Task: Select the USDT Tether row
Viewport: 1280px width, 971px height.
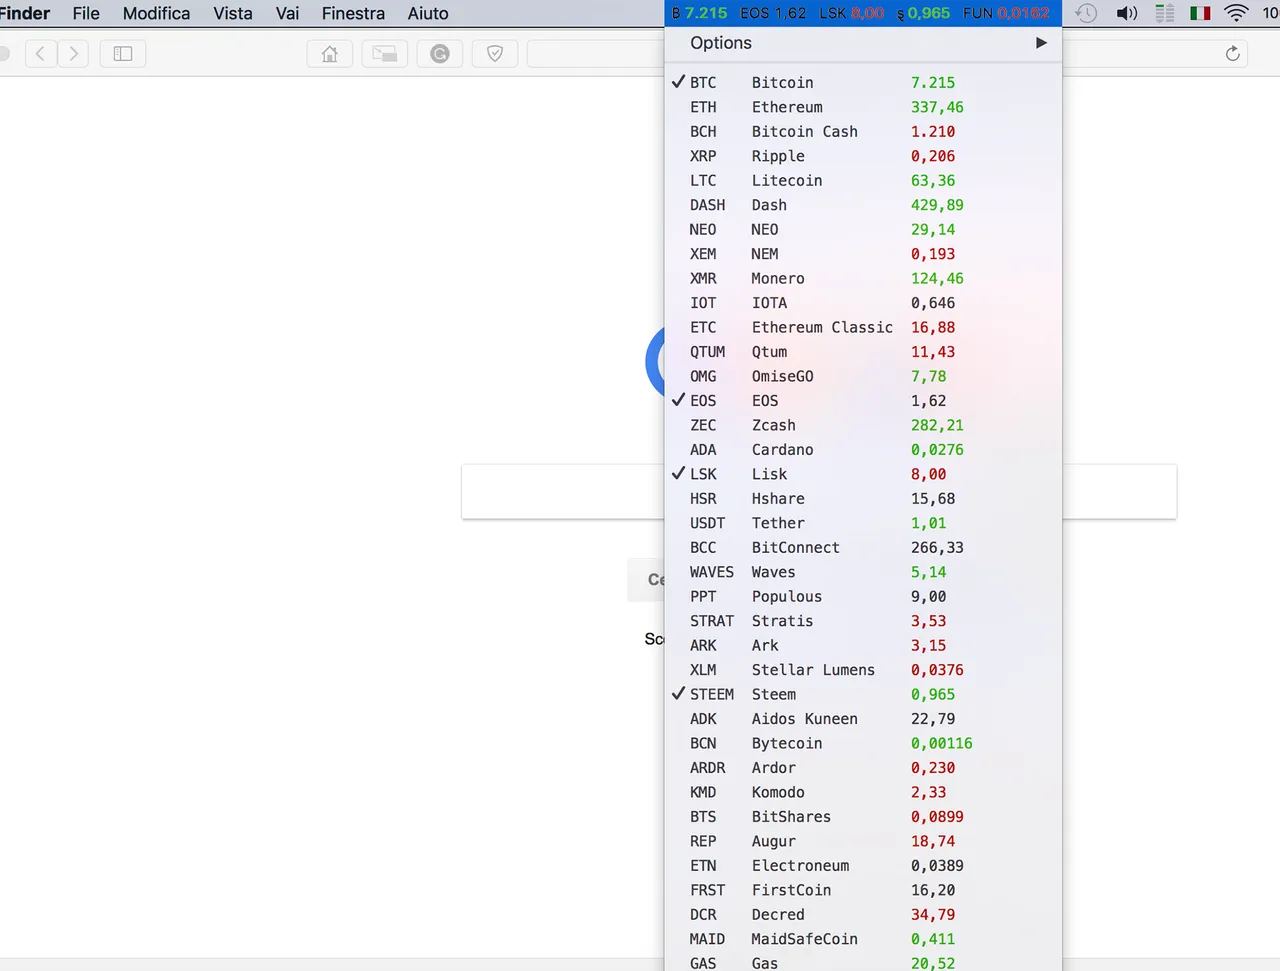Action: (x=863, y=523)
